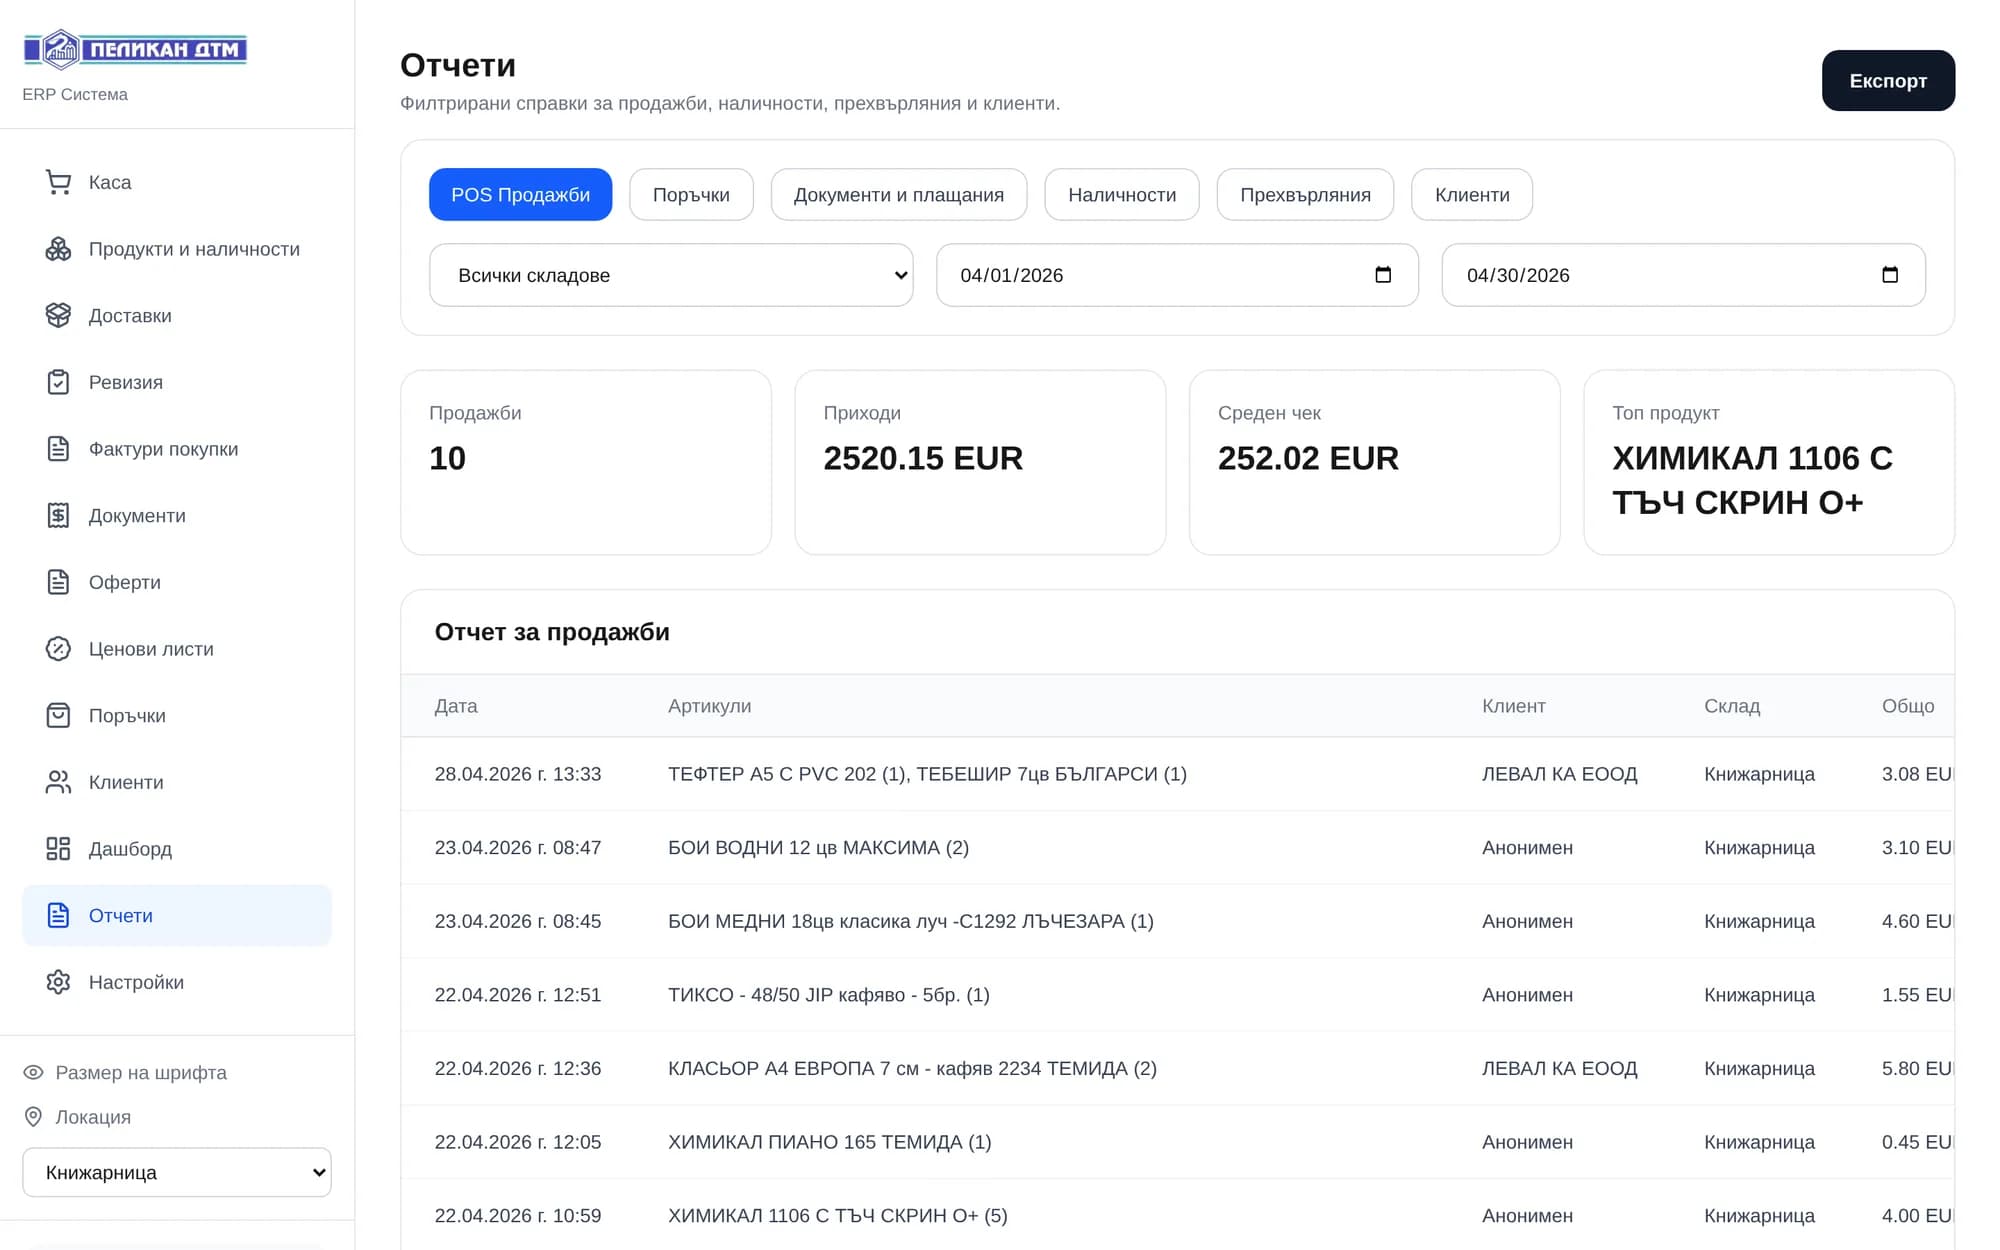Click the Приходи card value 2520.15 EUR
The height and width of the screenshot is (1250, 2000).
click(x=923, y=458)
